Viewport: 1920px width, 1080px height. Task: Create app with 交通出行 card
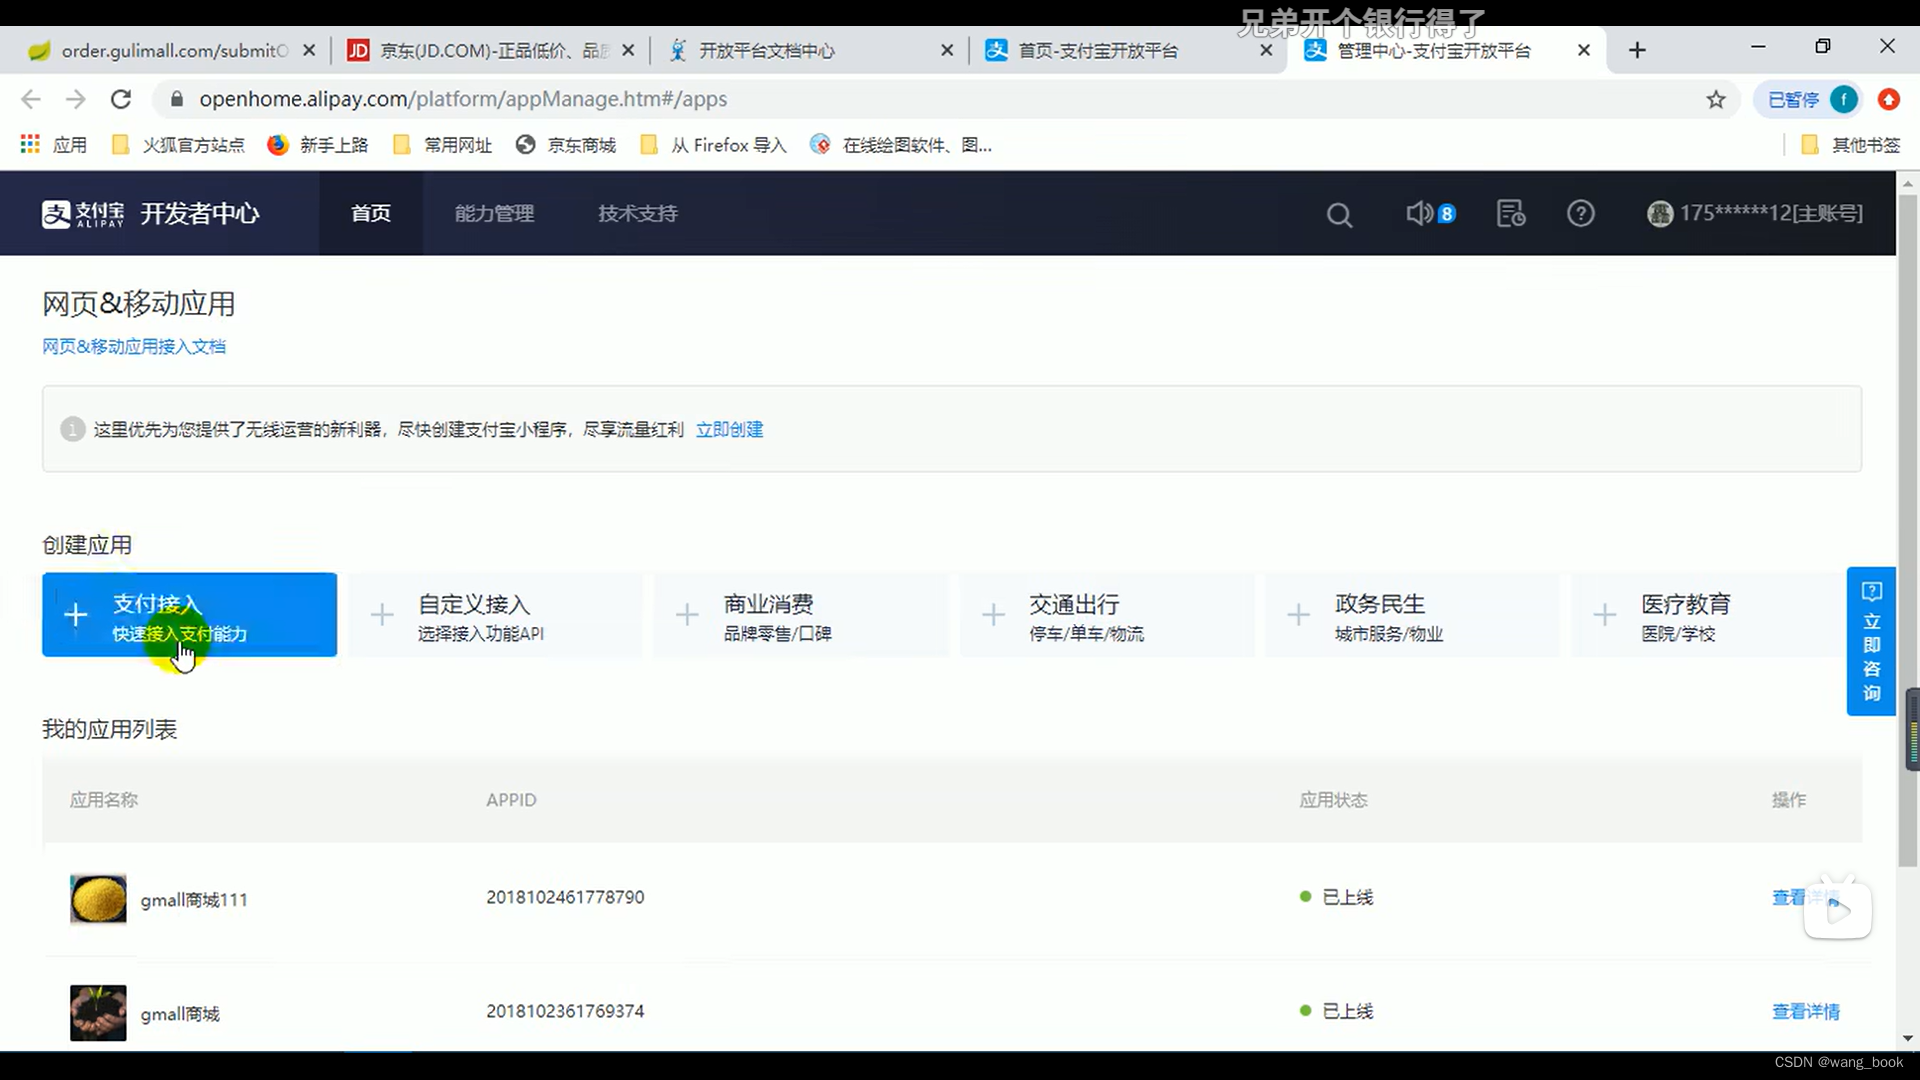[1107, 615]
